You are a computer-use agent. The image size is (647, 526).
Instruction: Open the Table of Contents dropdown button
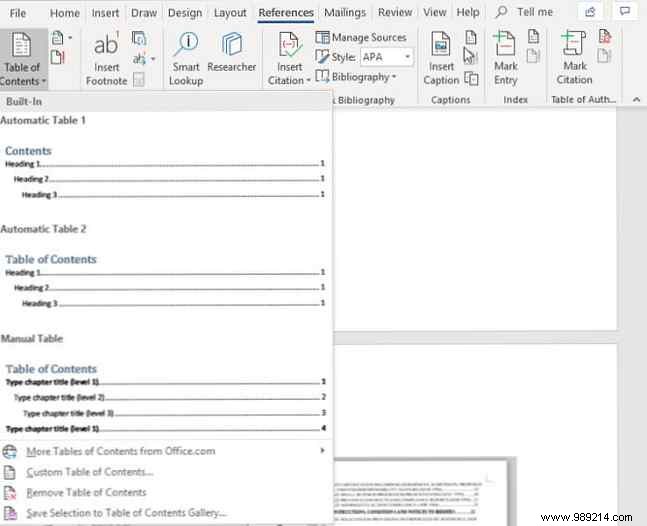pos(23,59)
